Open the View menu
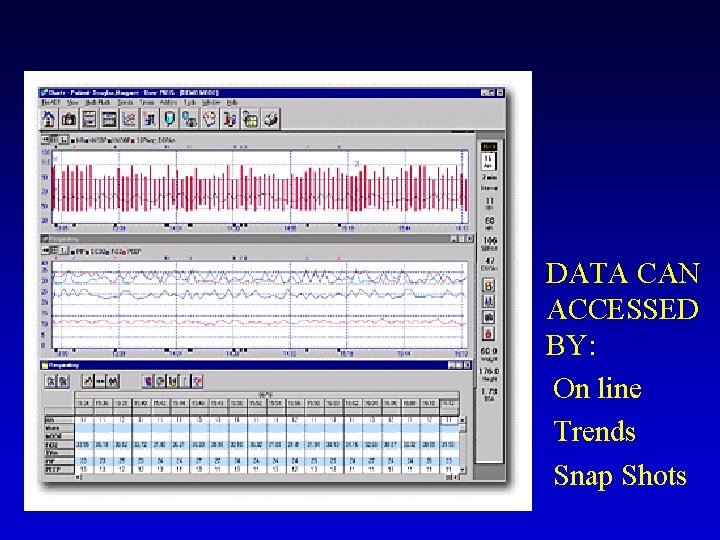Screen dimensions: 720x540 click(x=73, y=102)
